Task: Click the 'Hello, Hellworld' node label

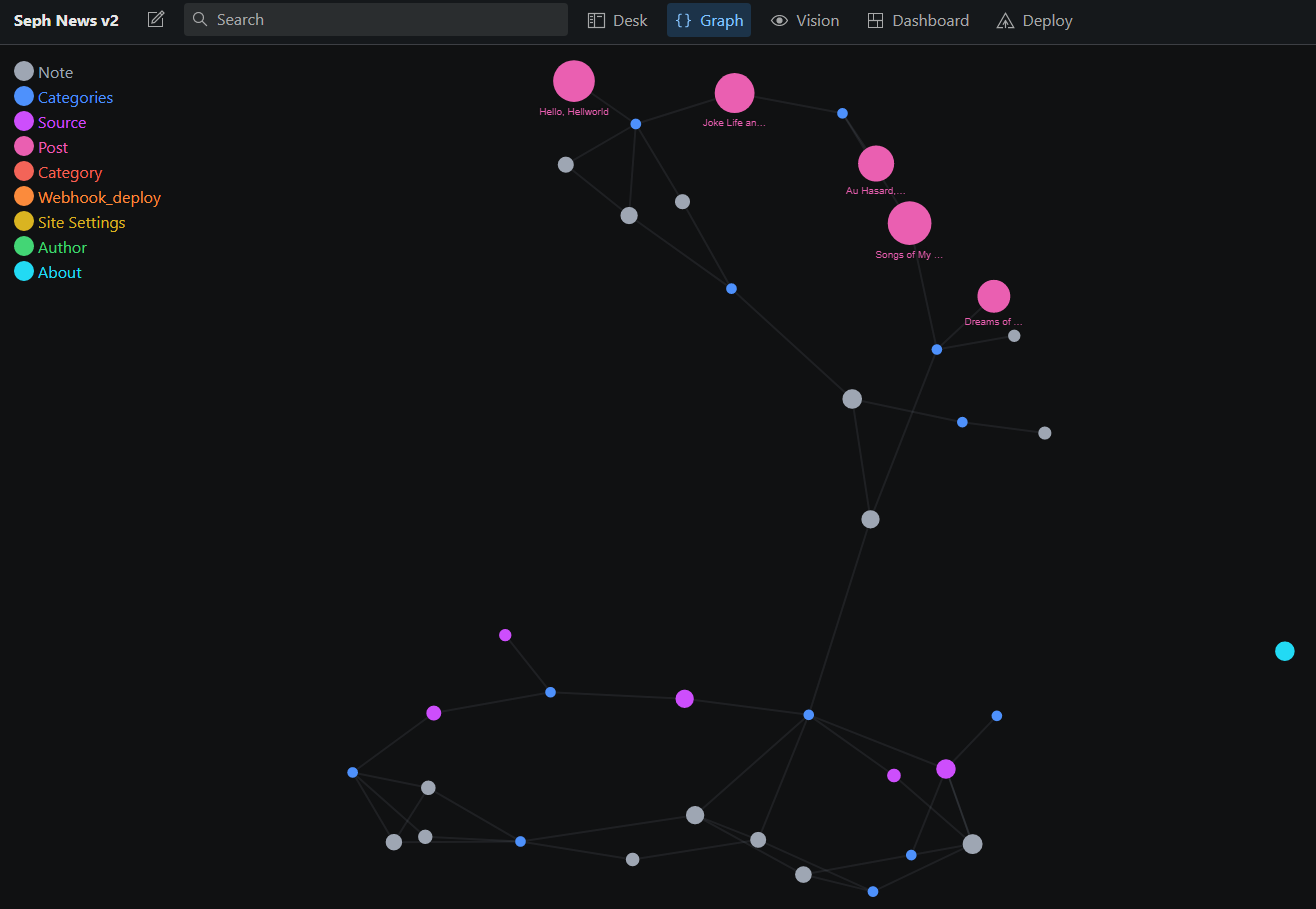Action: coord(574,112)
